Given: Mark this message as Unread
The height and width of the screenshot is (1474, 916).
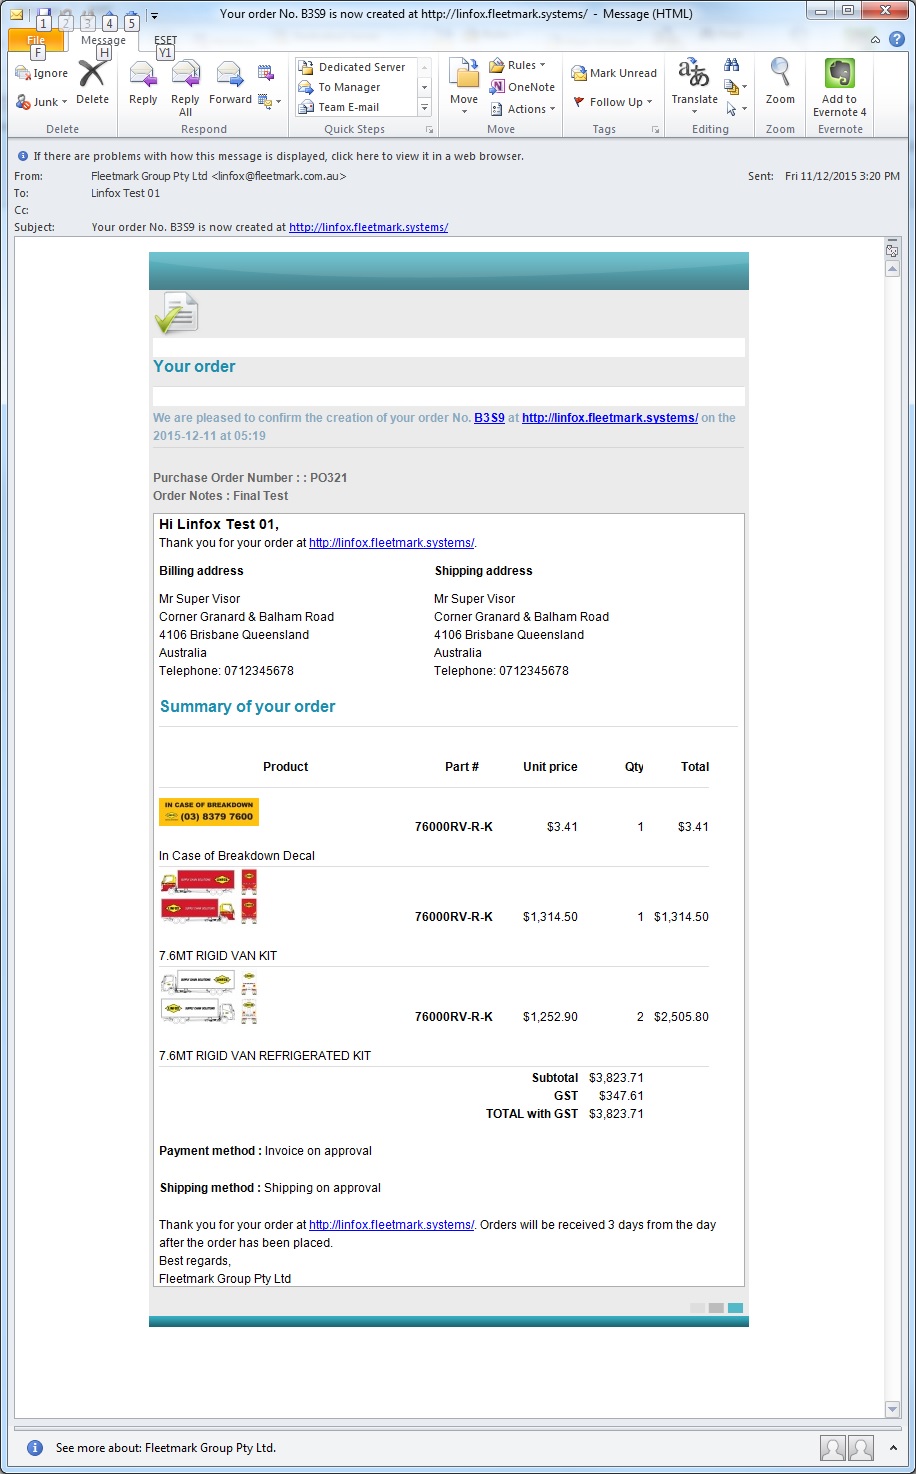Looking at the screenshot, I should coord(614,73).
